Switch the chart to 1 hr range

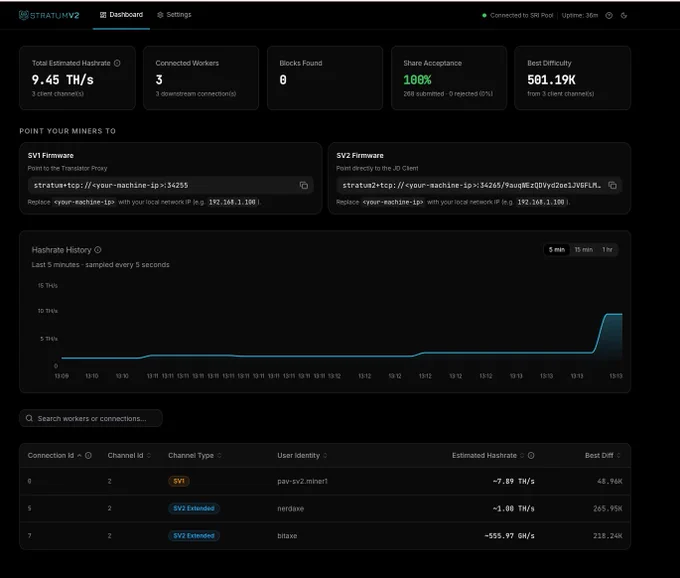coord(607,249)
